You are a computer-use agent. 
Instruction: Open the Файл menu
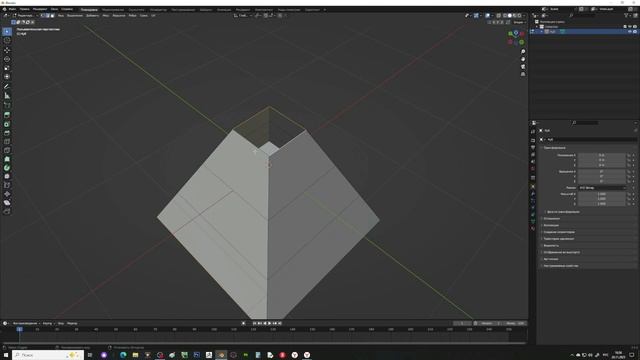tap(12, 9)
